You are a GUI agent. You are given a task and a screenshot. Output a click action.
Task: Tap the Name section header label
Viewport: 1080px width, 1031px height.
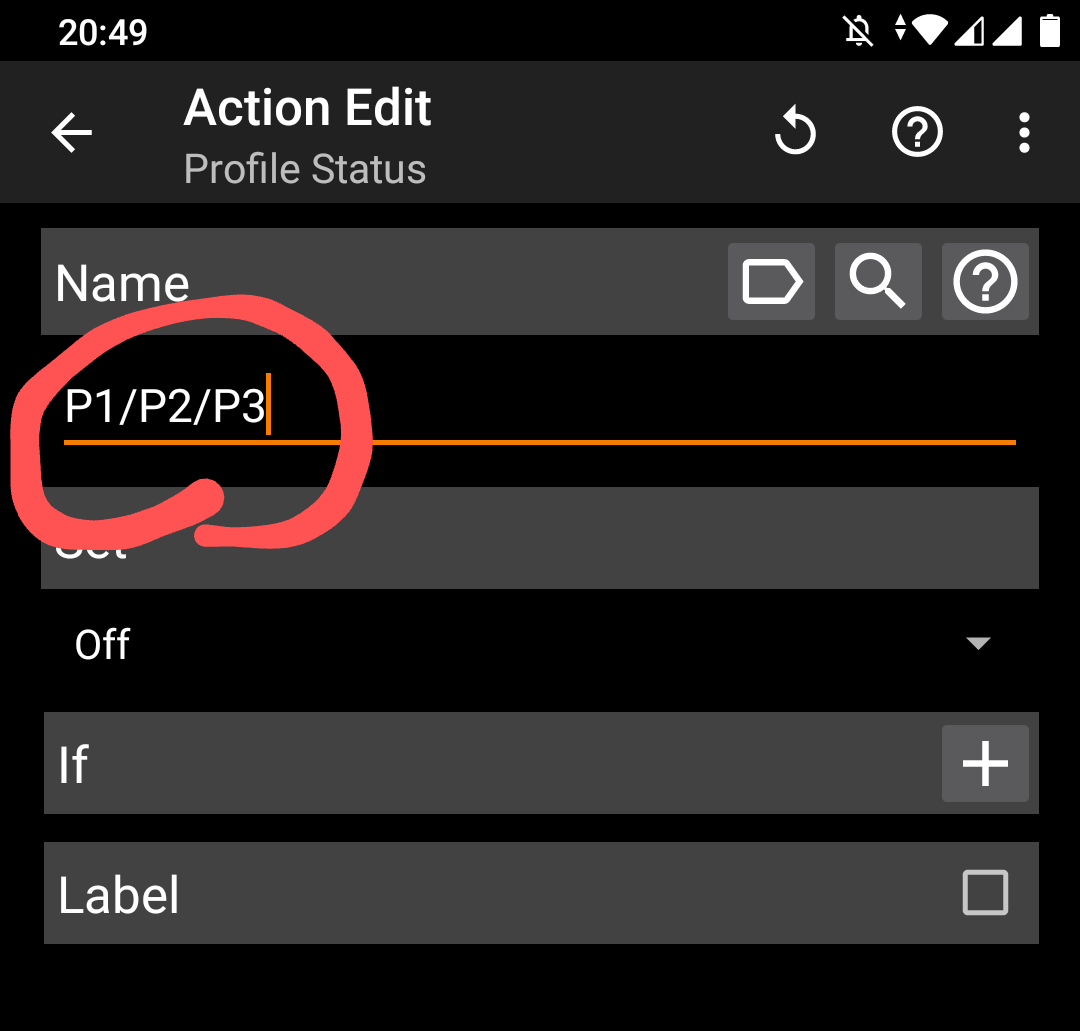(x=122, y=284)
